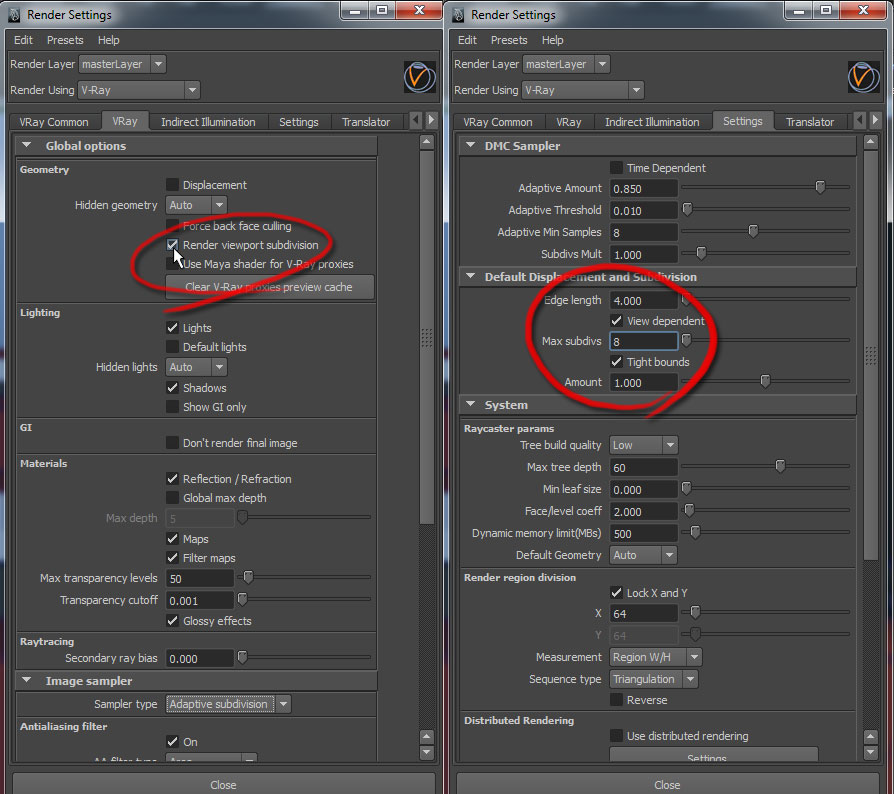
Task: Open Default Geometry dropdown
Action: point(643,555)
